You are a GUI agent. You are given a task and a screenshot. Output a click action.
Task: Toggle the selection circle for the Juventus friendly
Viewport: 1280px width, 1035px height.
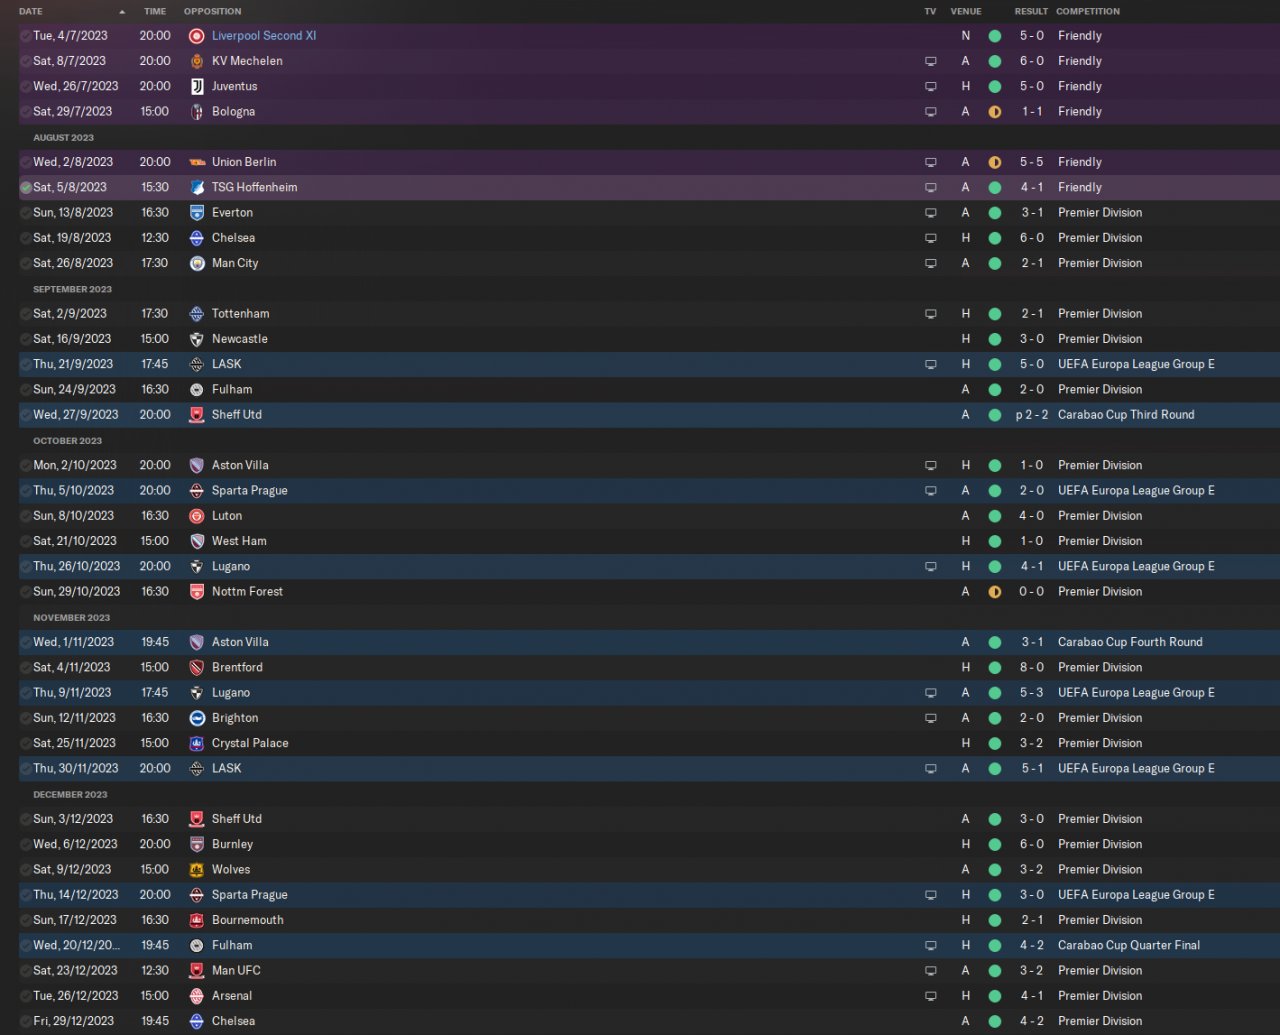tap(26, 86)
